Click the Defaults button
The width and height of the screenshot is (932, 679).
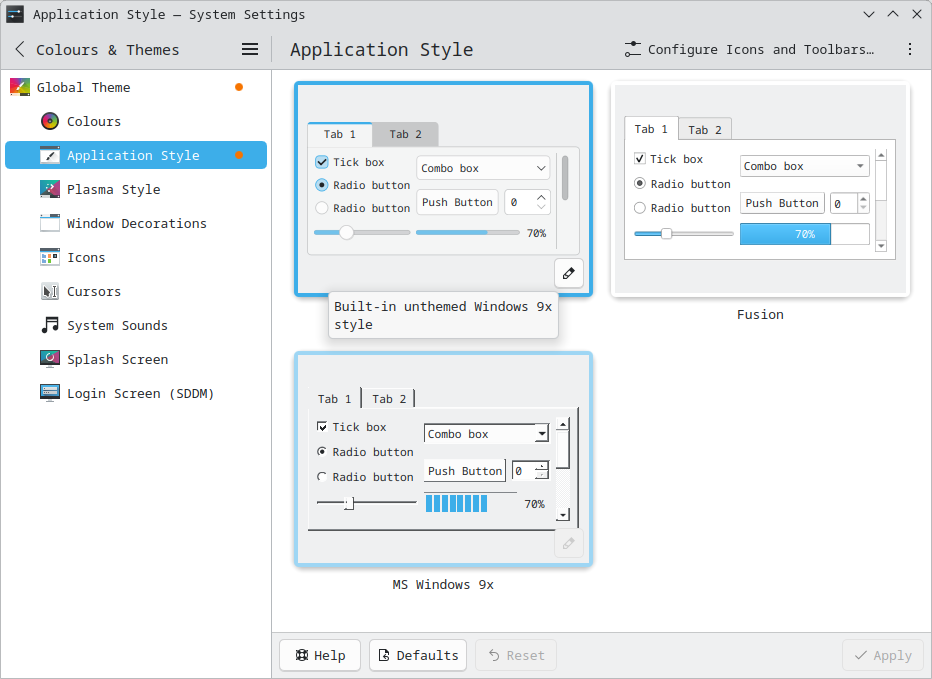pos(418,655)
